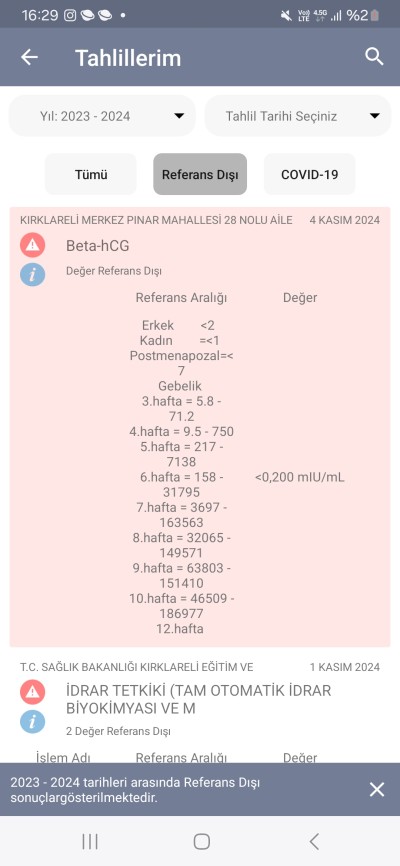Screen dimensions: 400x866
Task: Tap the back arrow in header
Action: click(x=29, y=57)
